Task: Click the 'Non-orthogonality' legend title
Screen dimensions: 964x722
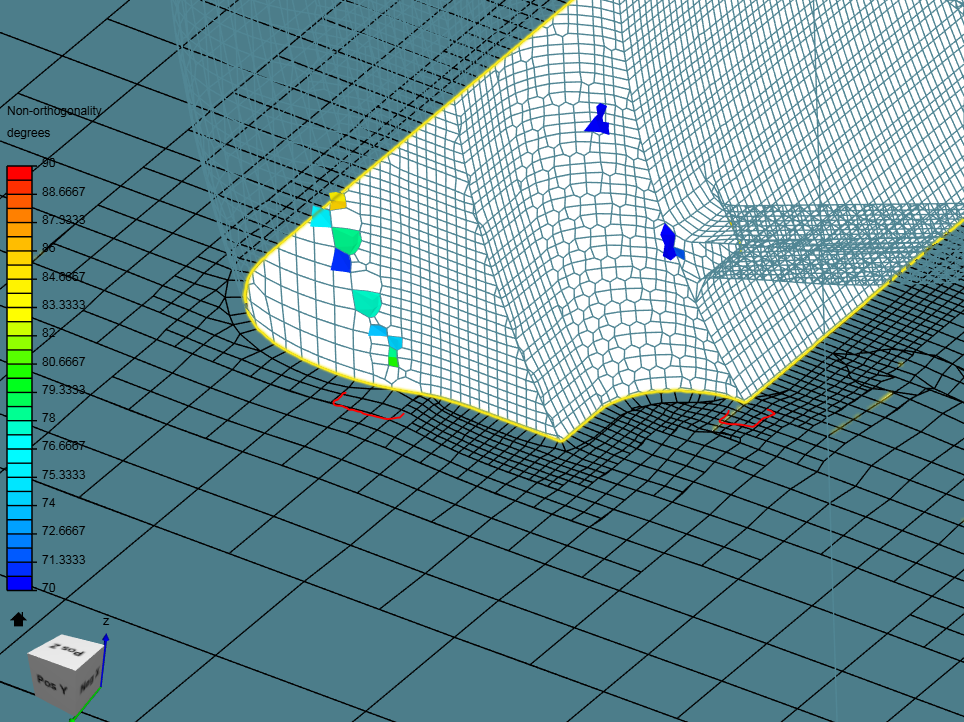Action: point(54,111)
